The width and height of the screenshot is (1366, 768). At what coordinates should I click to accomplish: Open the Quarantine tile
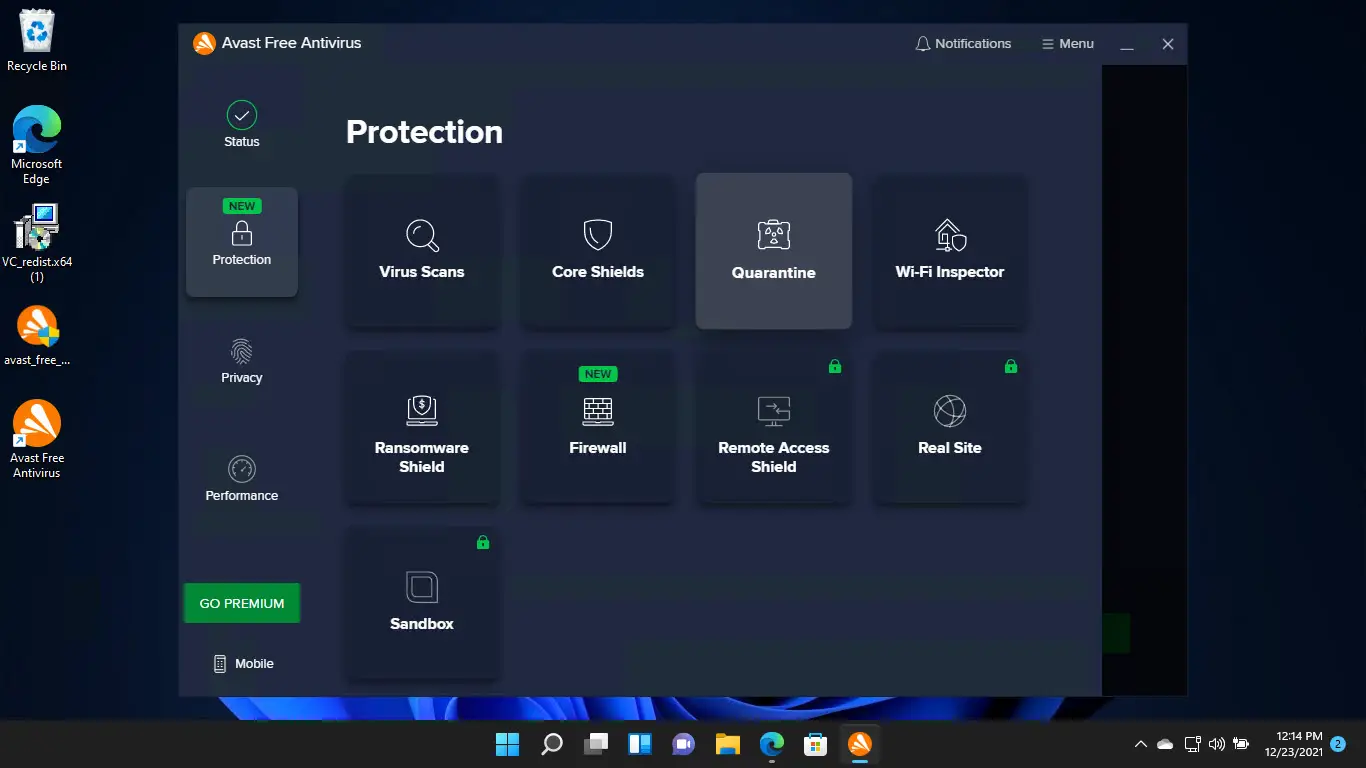click(774, 251)
